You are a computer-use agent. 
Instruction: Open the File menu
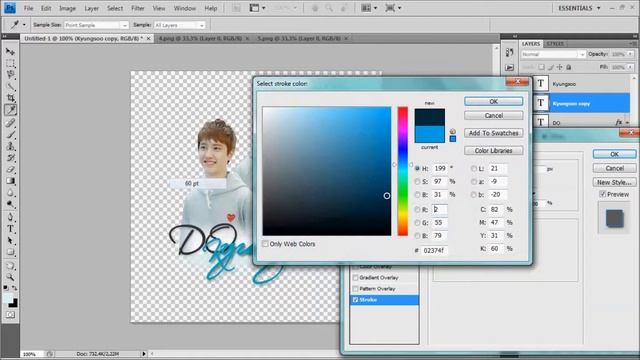[x=29, y=8]
